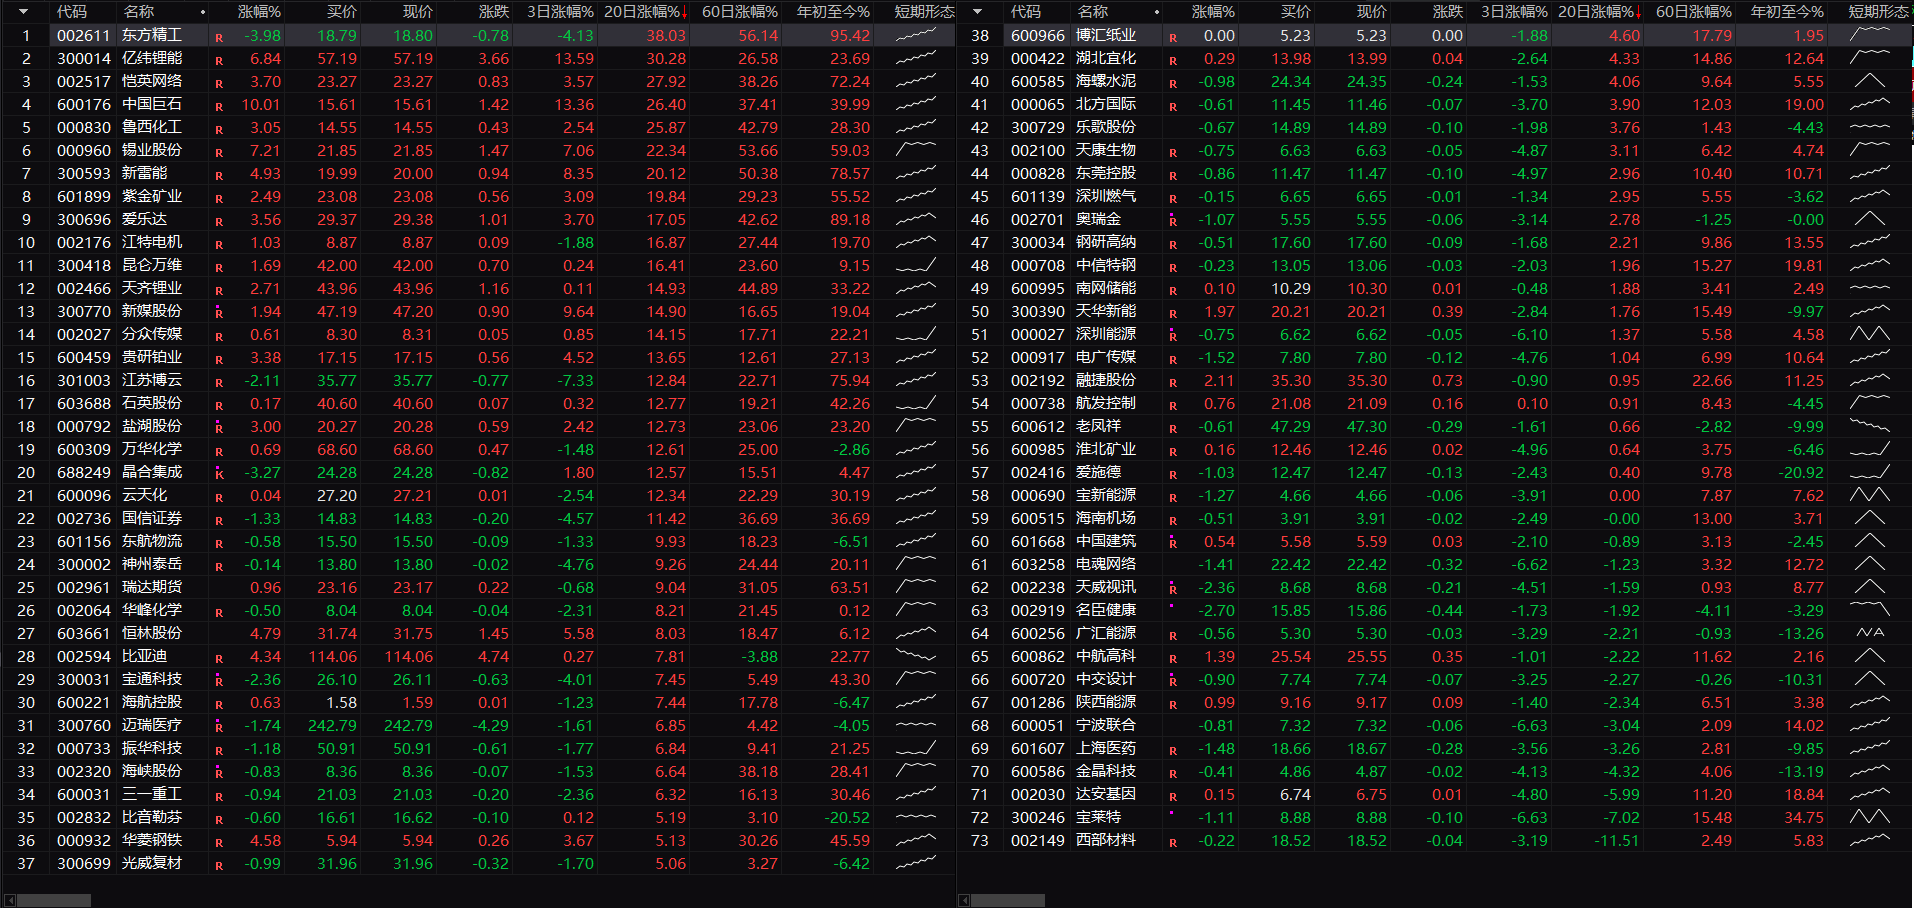Screen dimensions: 1914x908
Task: Open stock 中国建筑 in right list
Action: point(1105,541)
